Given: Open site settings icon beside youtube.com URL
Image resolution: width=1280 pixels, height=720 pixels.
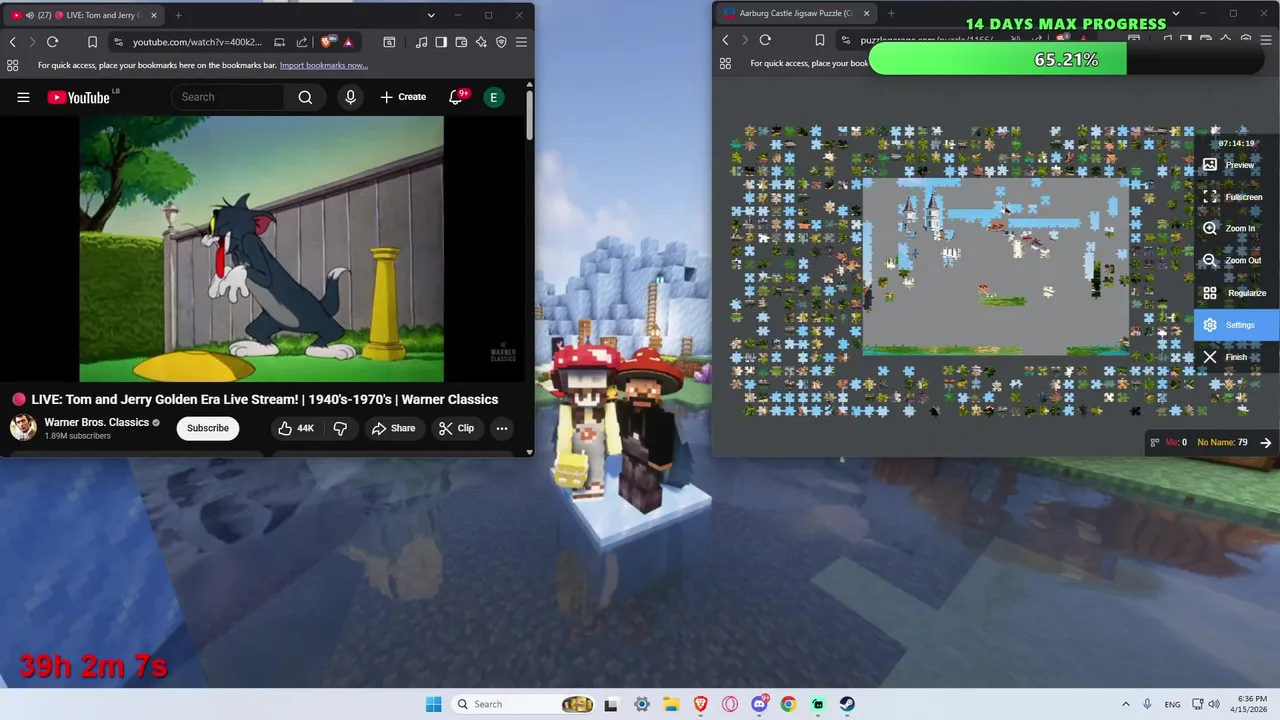Looking at the screenshot, I should [x=118, y=42].
